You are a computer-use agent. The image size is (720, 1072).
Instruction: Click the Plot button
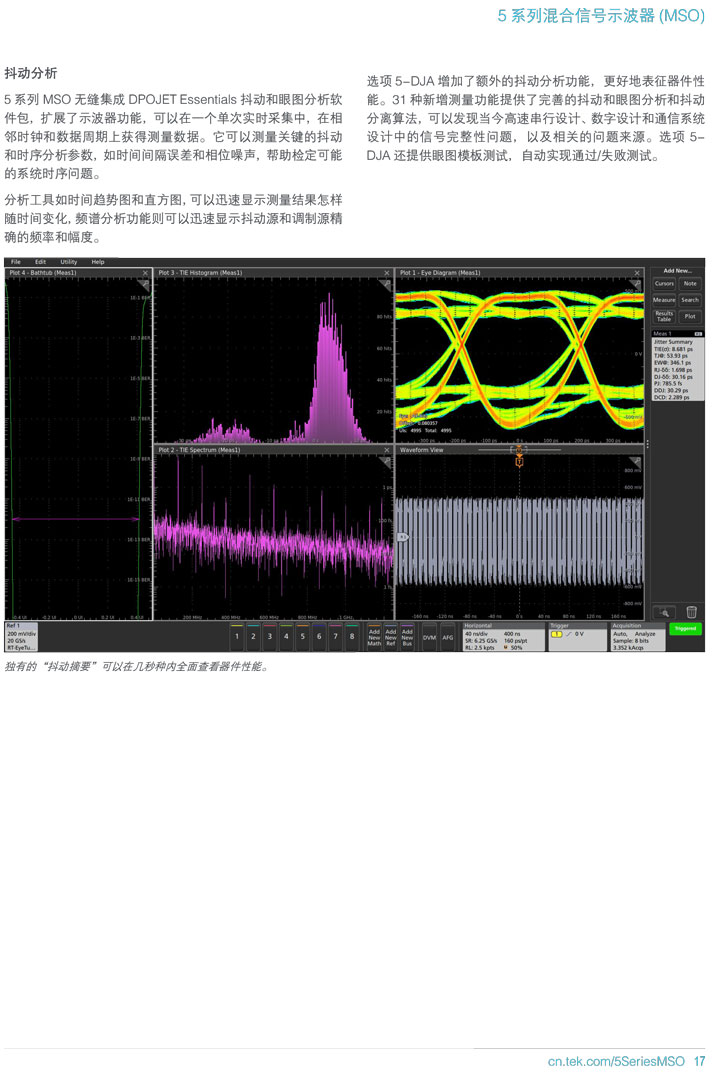[x=690, y=316]
